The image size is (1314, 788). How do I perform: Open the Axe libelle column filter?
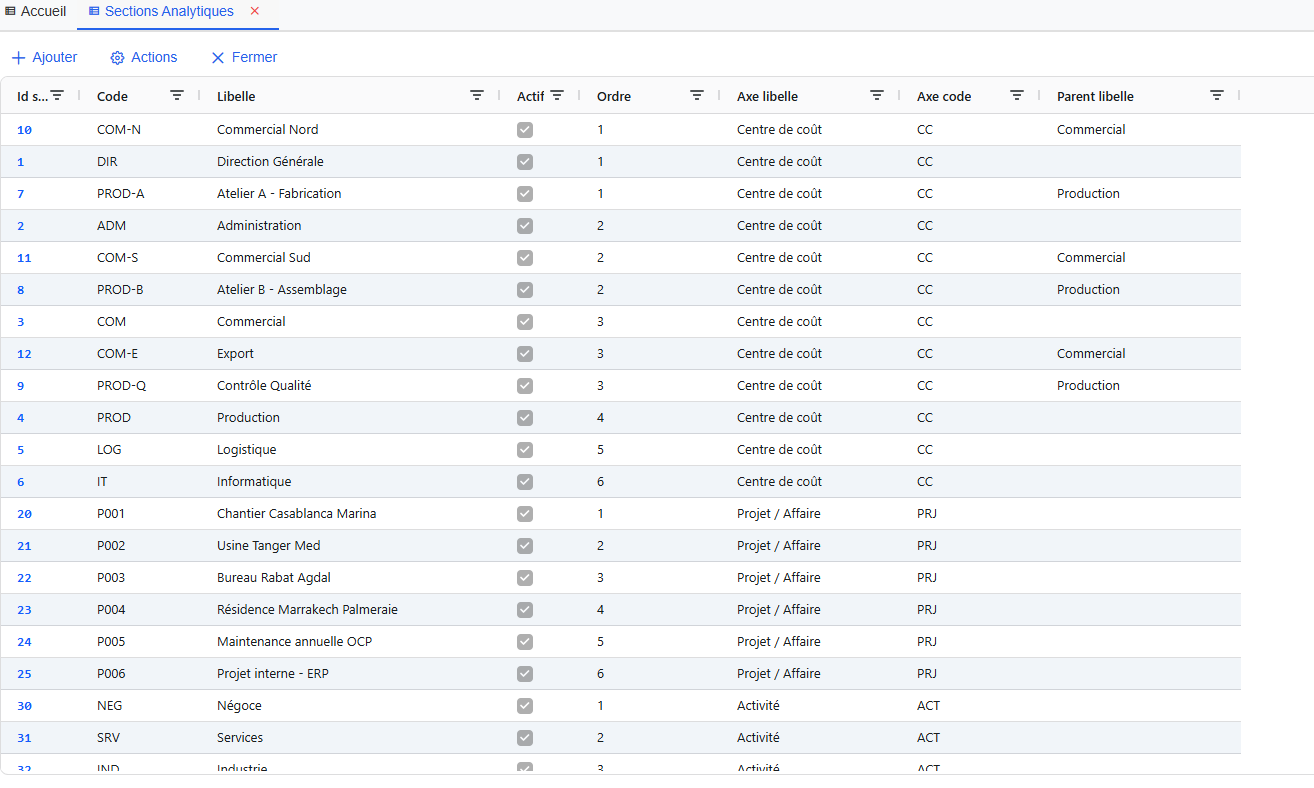pos(877,95)
